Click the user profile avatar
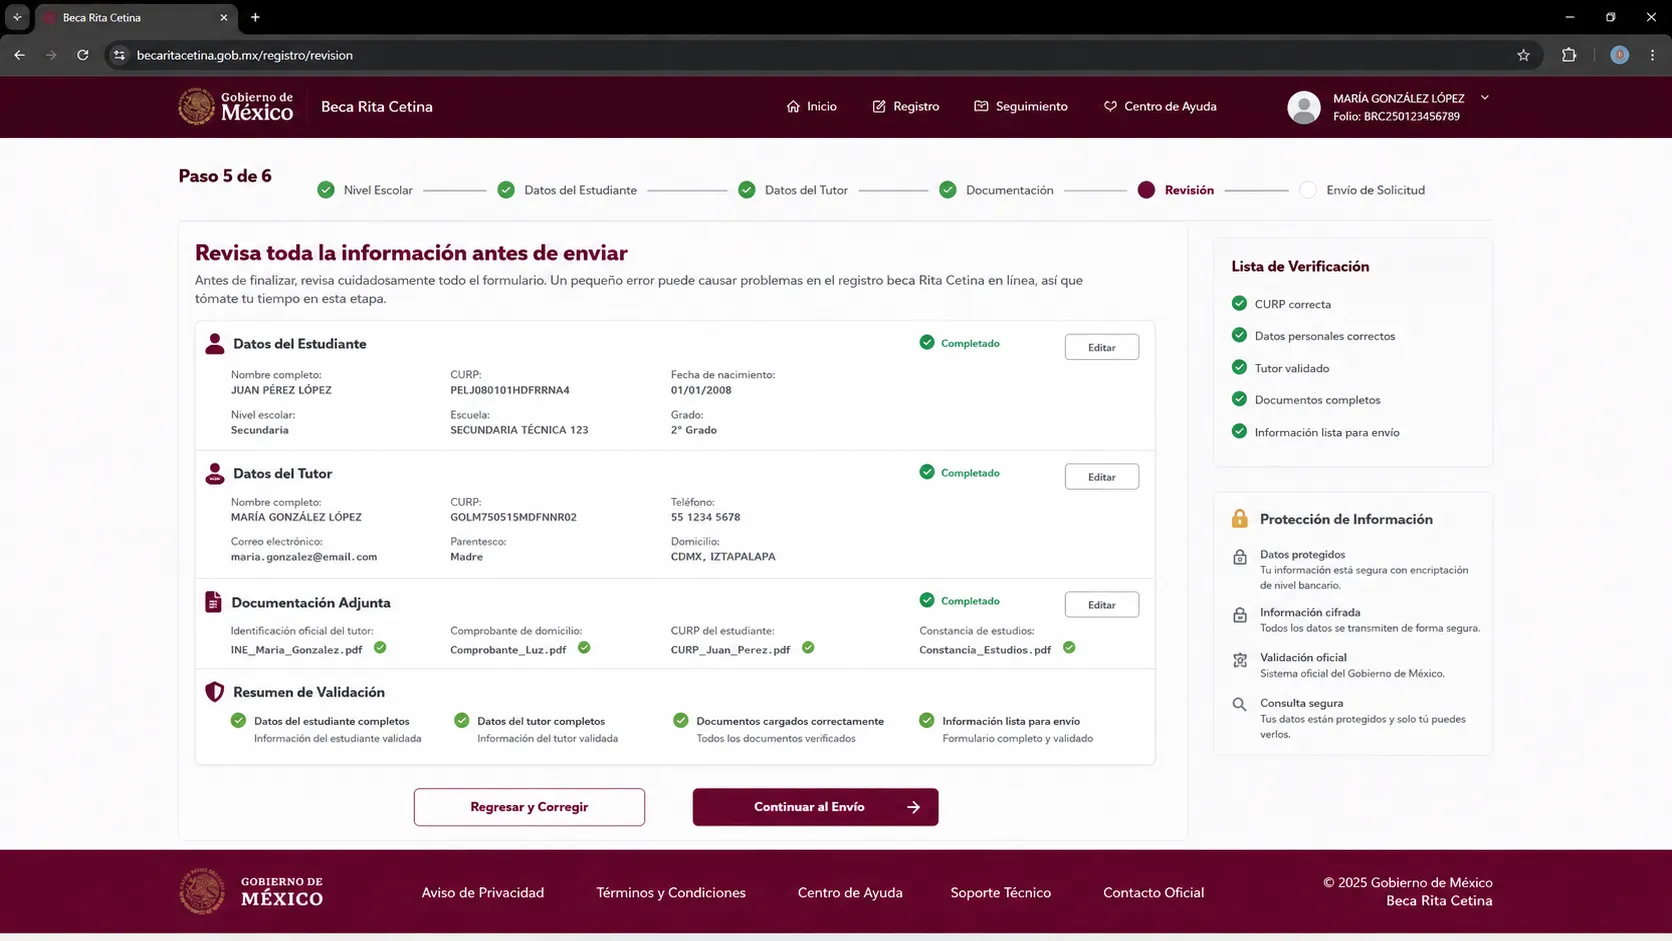The width and height of the screenshot is (1672, 941). pyautogui.click(x=1304, y=107)
